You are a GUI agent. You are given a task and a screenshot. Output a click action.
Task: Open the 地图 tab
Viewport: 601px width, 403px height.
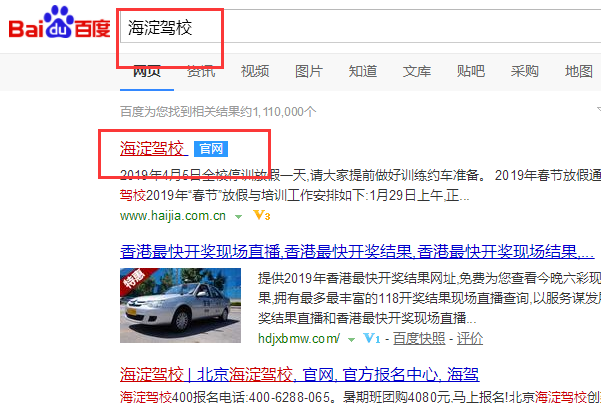pos(579,71)
